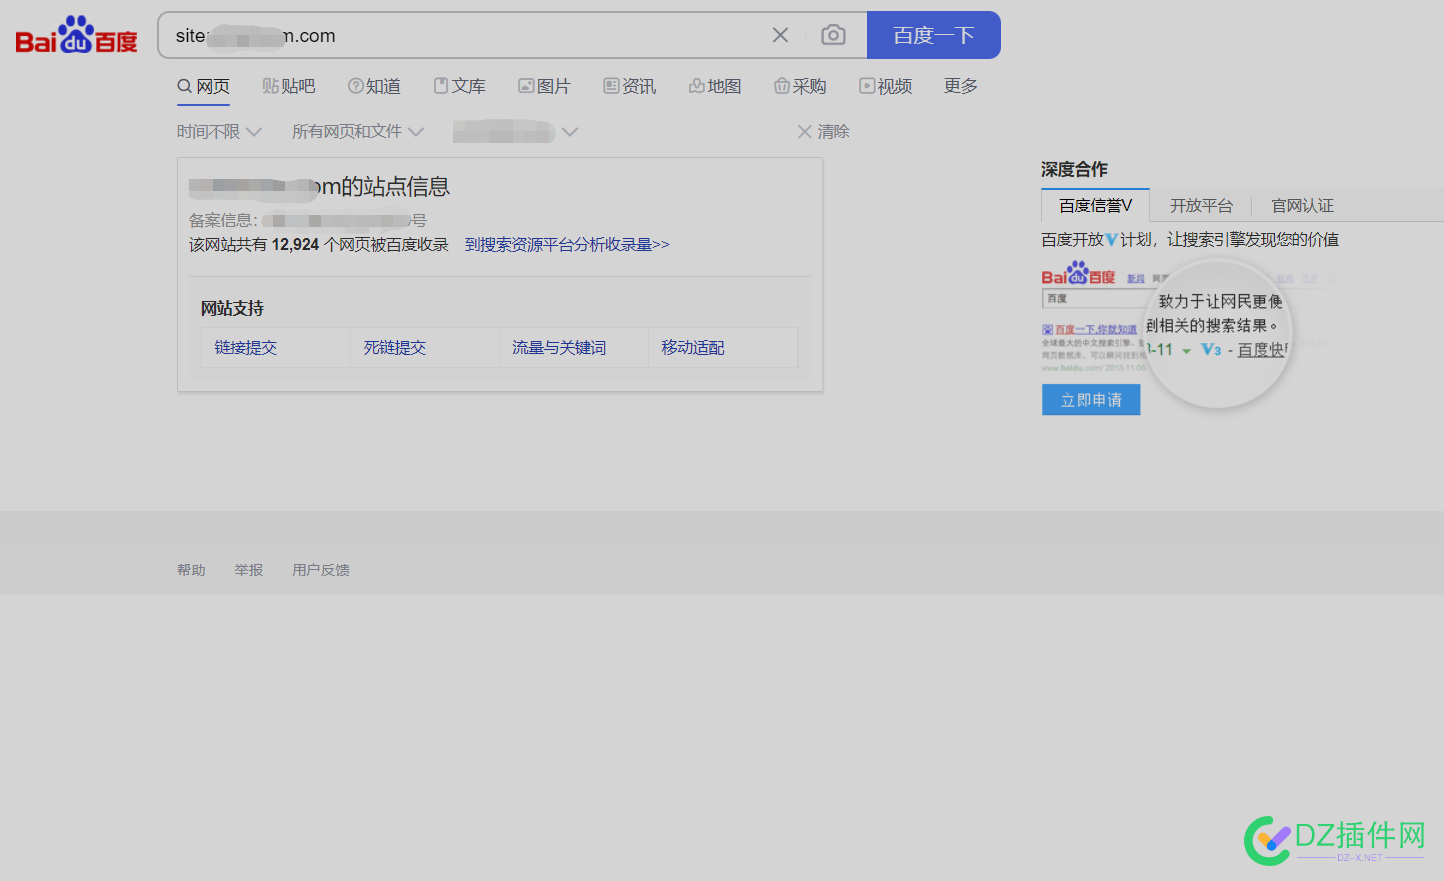Switch to the 贴吧 tab
Viewport: 1444px width, 881px height.
point(289,86)
